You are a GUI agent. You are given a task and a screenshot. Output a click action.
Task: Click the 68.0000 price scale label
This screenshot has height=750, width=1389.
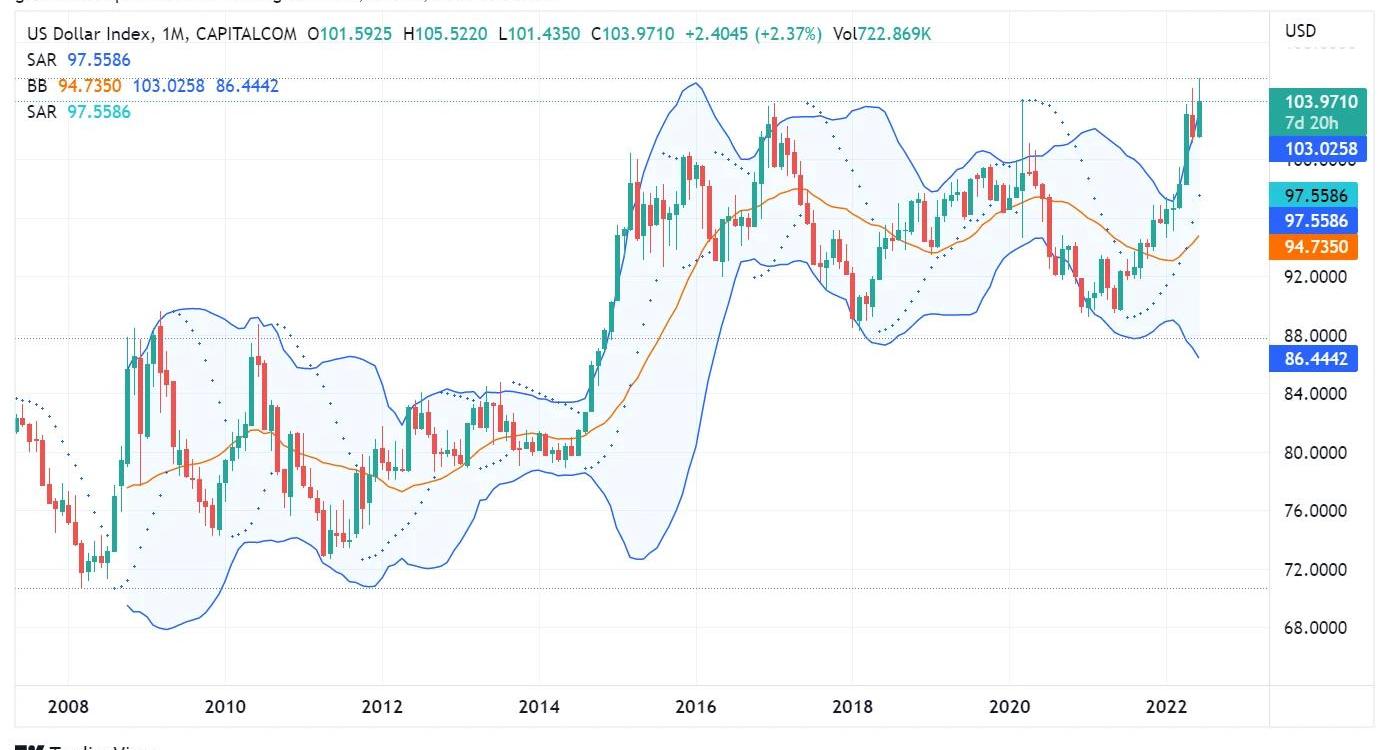pos(1316,628)
